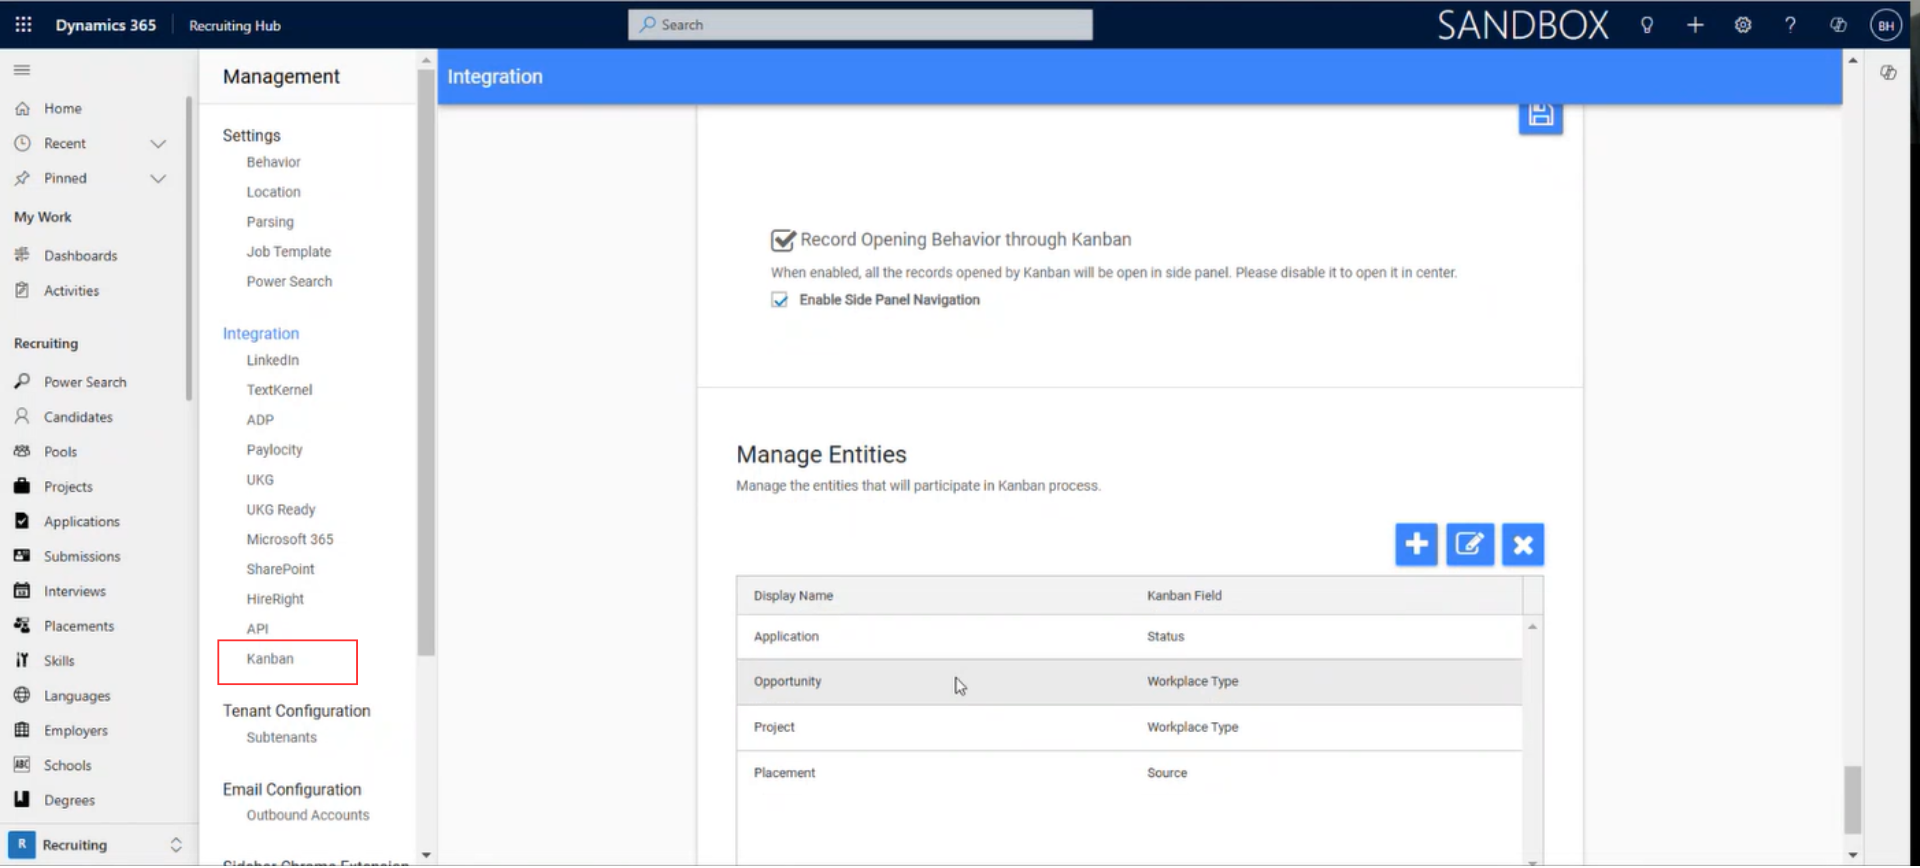The height and width of the screenshot is (868, 1920).
Task: Open the Recruiting area switcher at bottom
Action: pyautogui.click(x=97, y=845)
